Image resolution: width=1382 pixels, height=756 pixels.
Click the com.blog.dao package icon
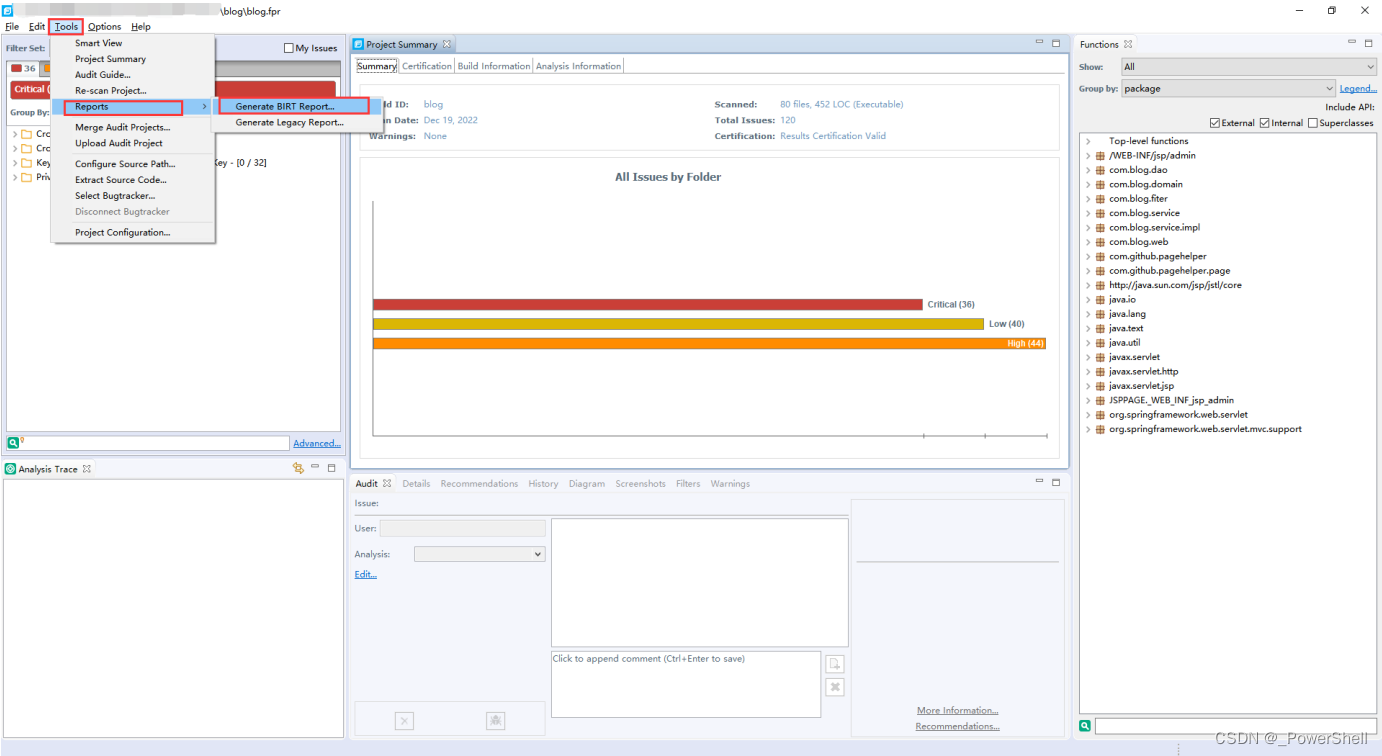click(1100, 170)
